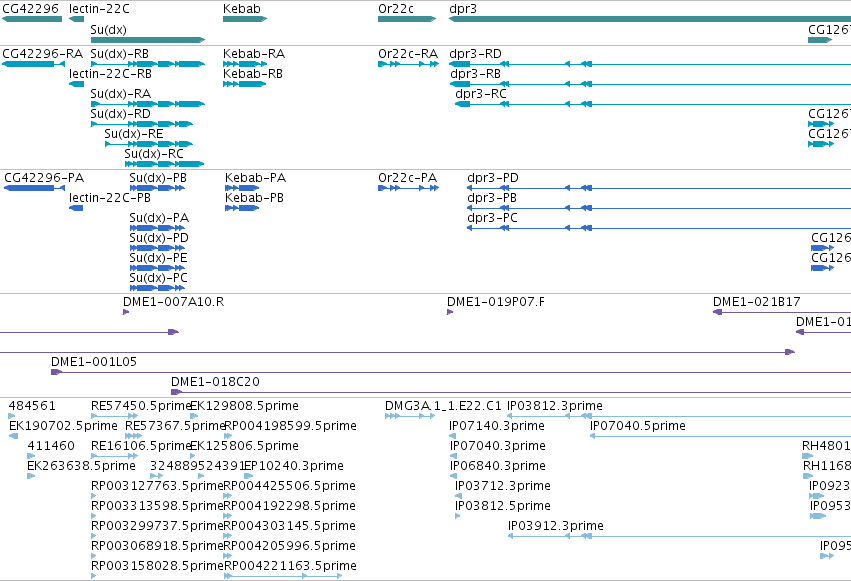Click the RP003313598.5prime label
The image size is (851, 581).
157,507
